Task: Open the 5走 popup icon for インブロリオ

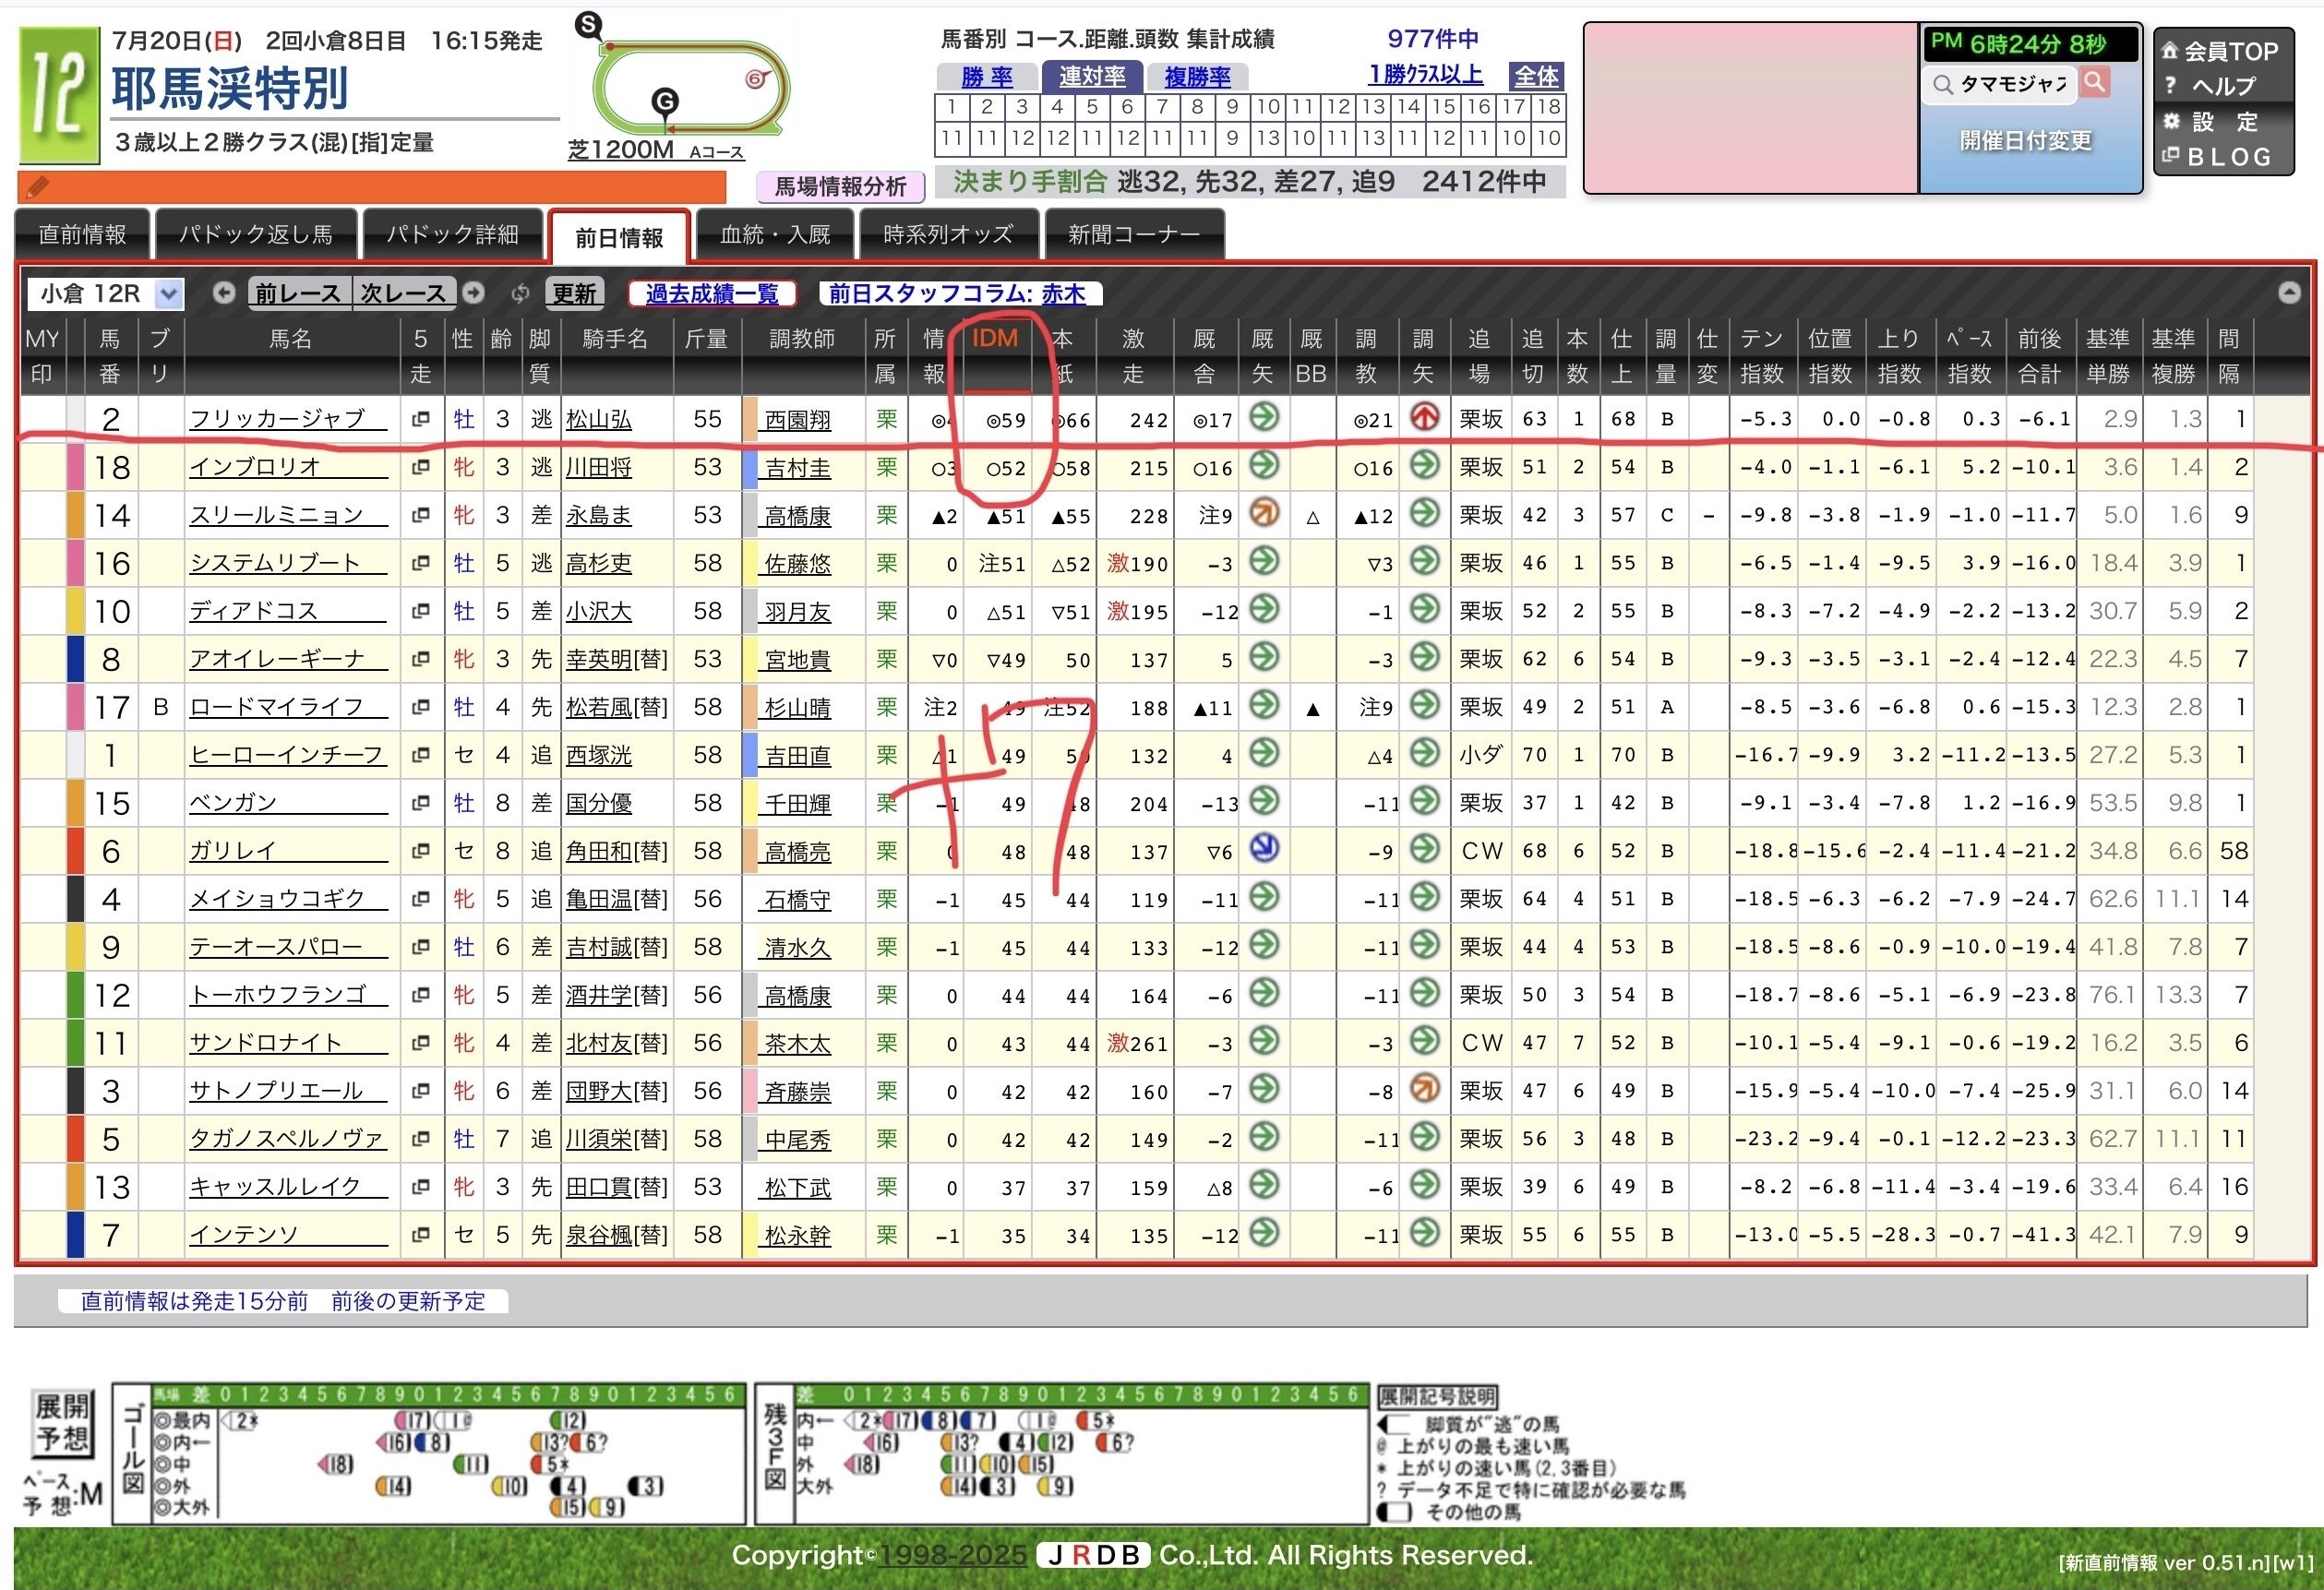Action: point(421,467)
